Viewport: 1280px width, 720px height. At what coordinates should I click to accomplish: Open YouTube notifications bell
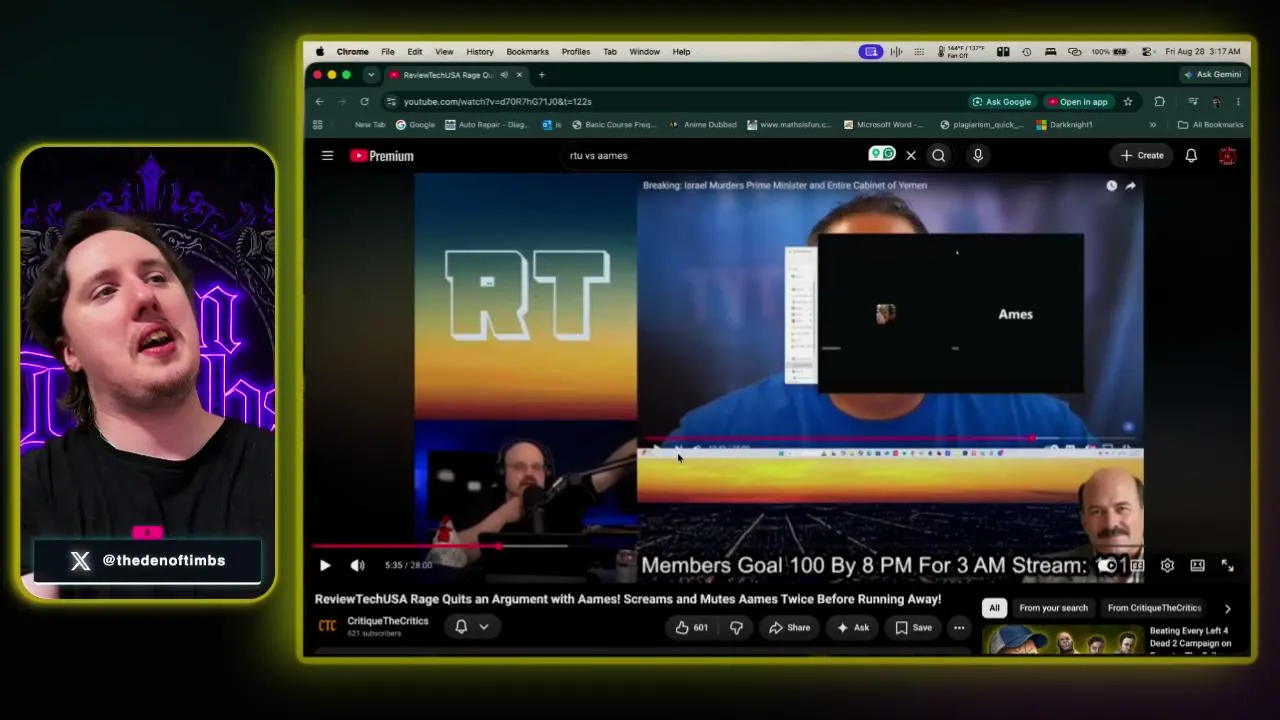tap(1191, 155)
